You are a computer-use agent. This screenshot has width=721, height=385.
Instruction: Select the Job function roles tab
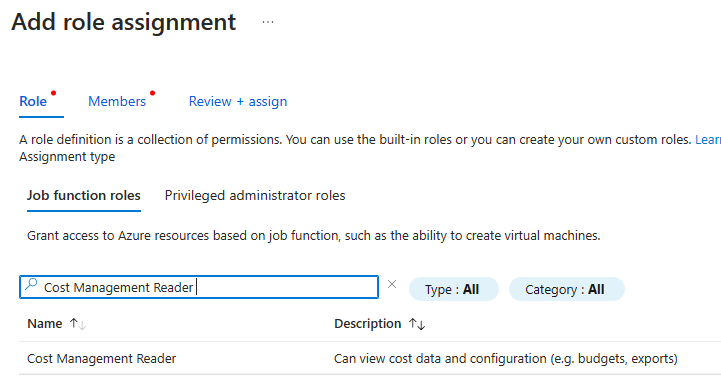[x=84, y=195]
